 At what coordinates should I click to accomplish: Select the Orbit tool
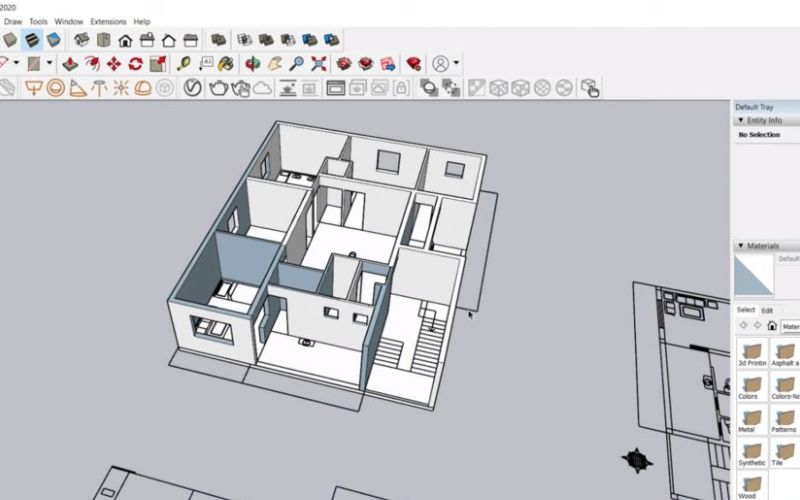click(x=253, y=64)
